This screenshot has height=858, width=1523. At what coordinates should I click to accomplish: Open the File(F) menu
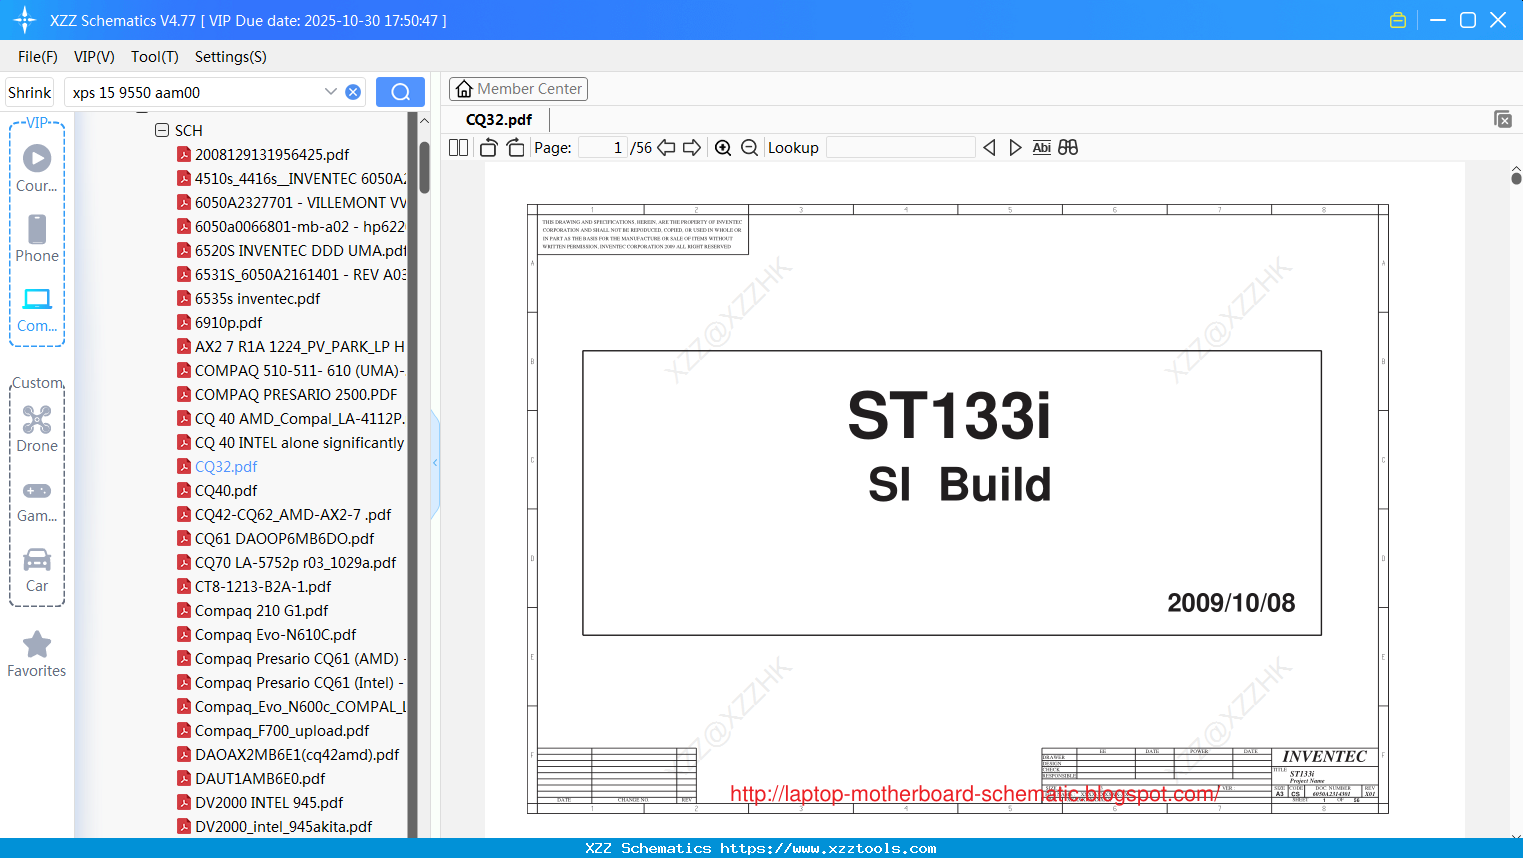click(38, 57)
